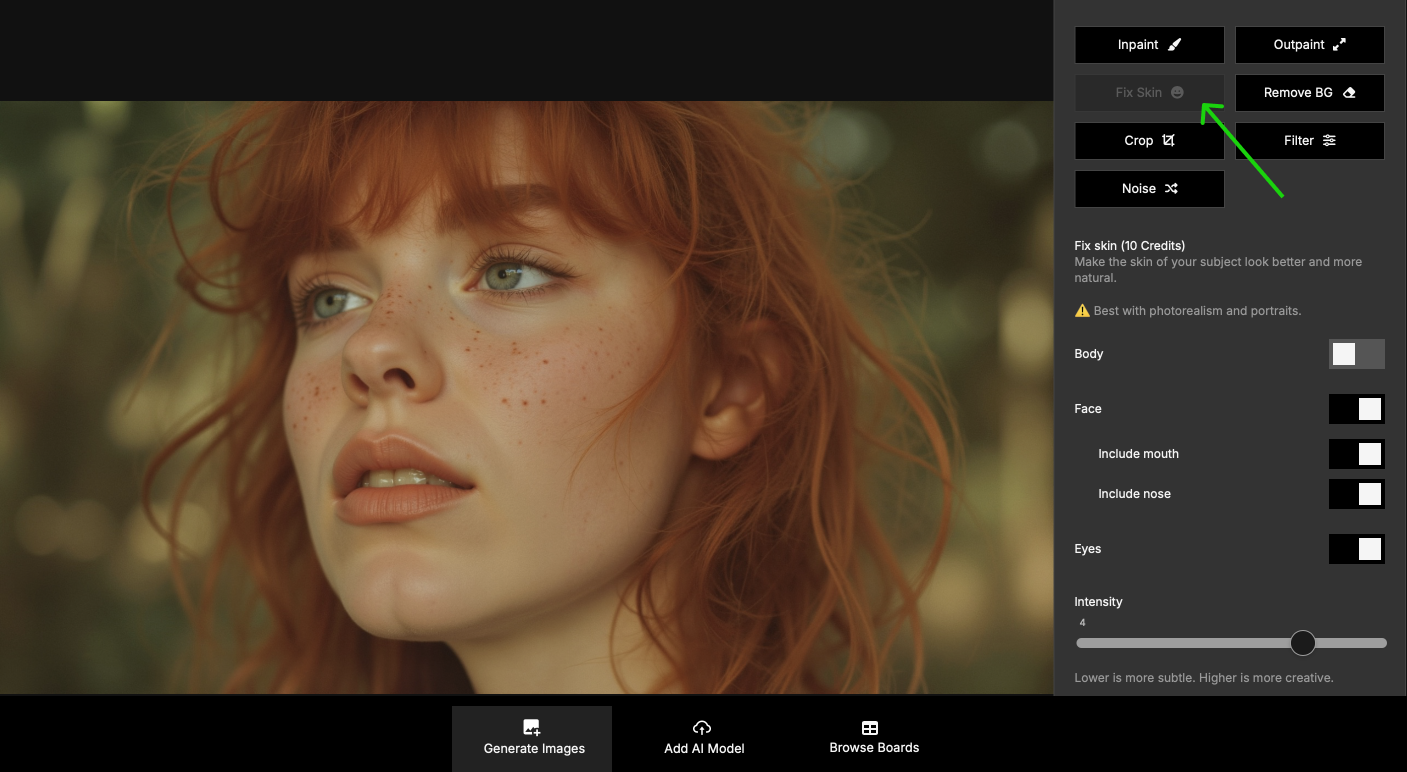Click the Fix Skin face icon button
The image size is (1407, 772).
1149,93
